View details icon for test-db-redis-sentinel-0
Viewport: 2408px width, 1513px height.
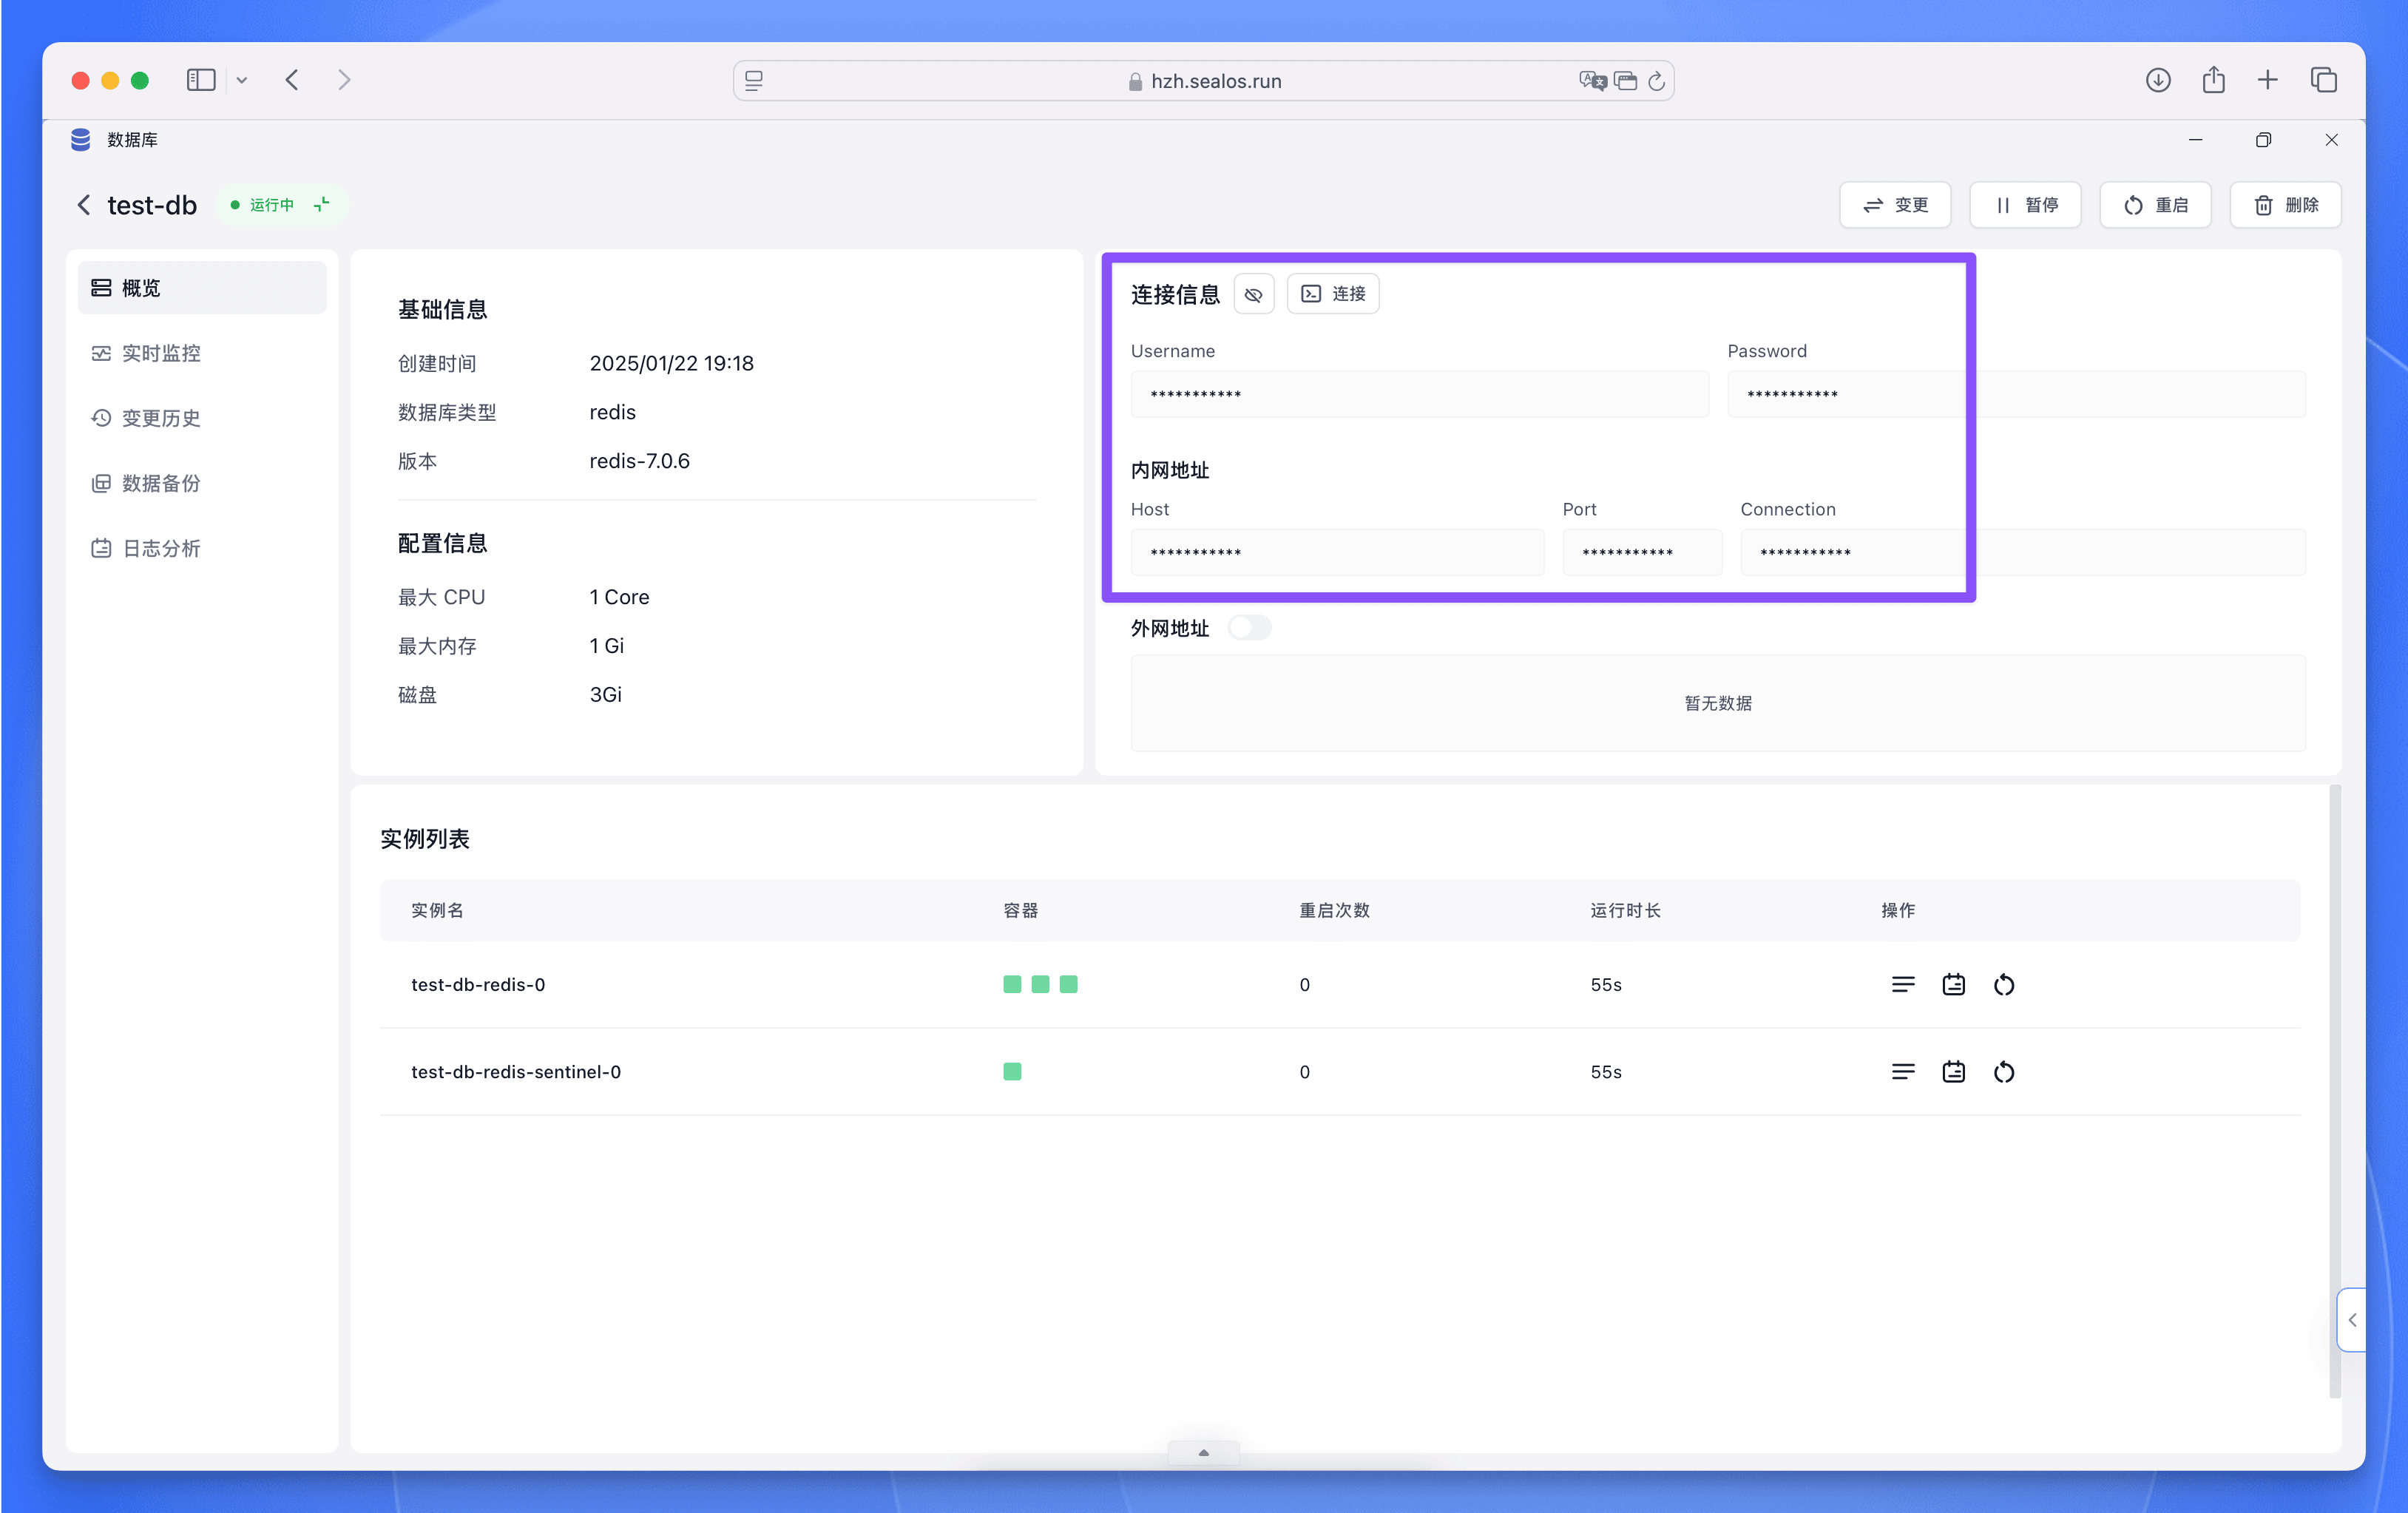[x=1903, y=1072]
